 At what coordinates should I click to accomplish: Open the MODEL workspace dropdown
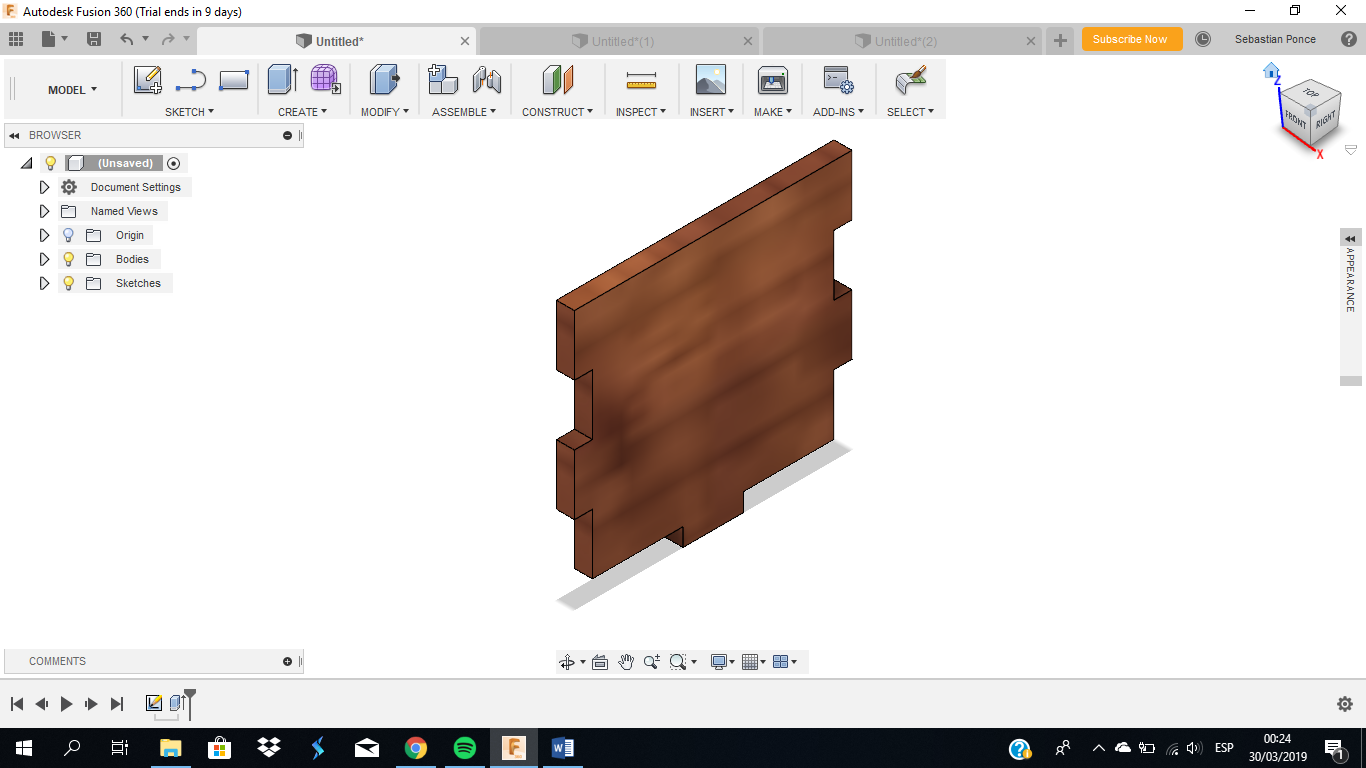pos(73,90)
